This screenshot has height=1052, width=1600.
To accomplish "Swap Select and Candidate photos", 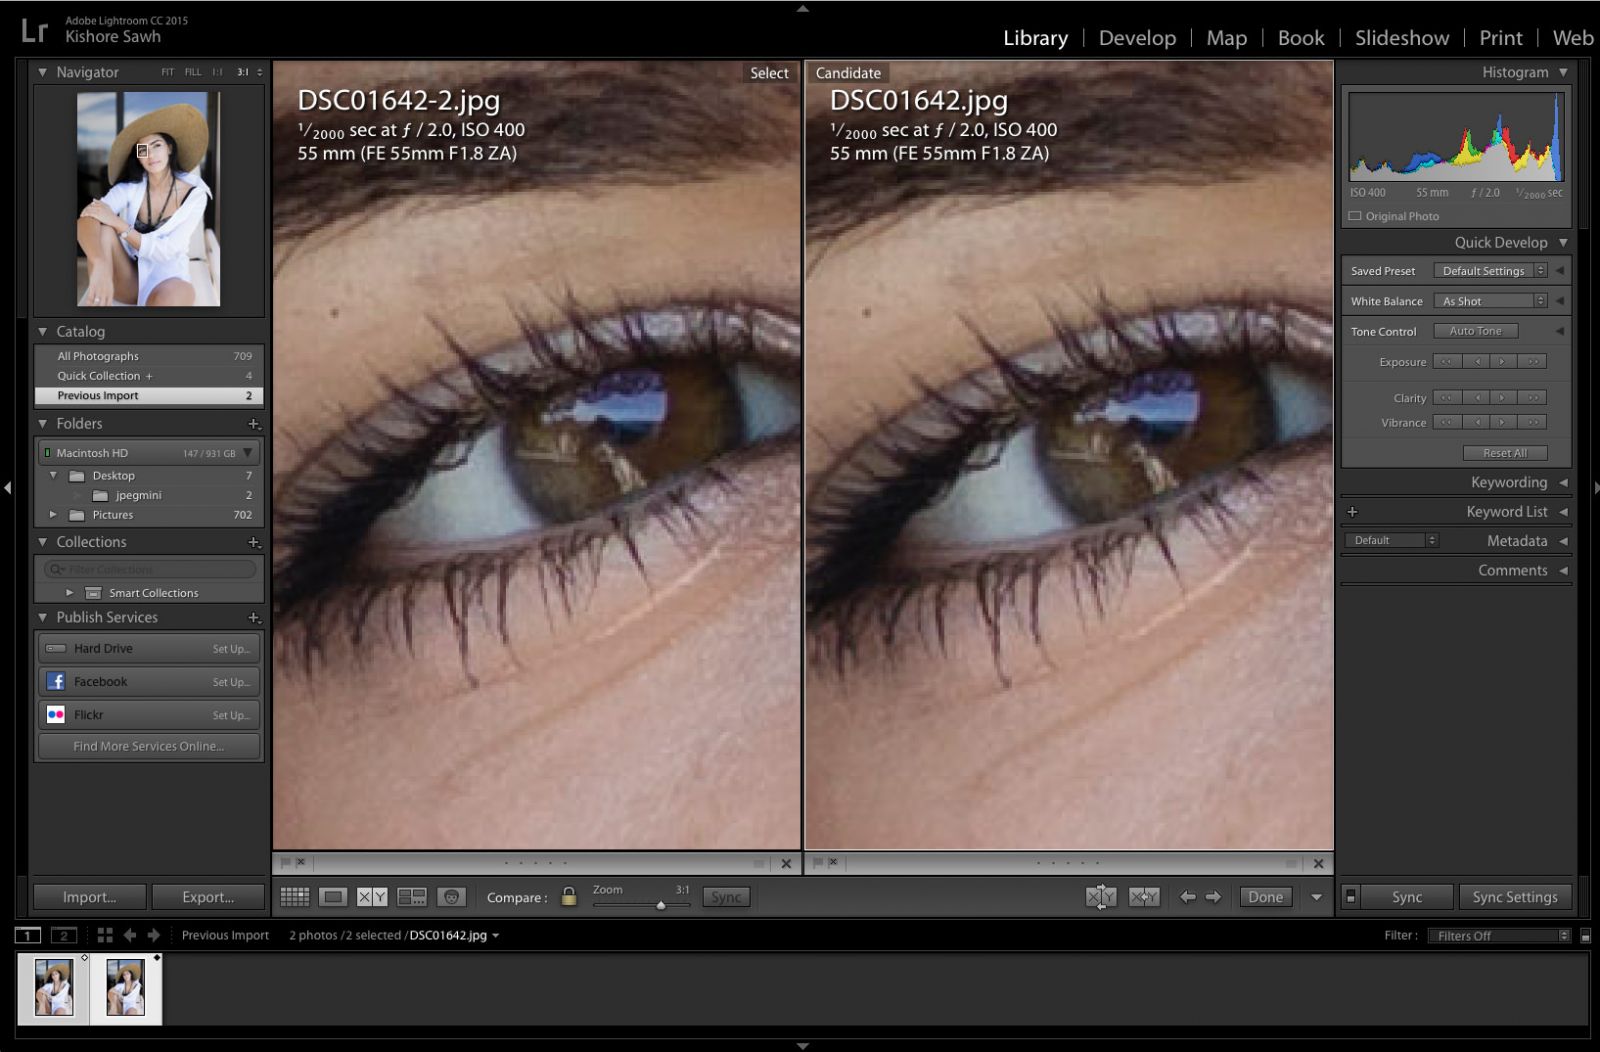I will 1101,897.
